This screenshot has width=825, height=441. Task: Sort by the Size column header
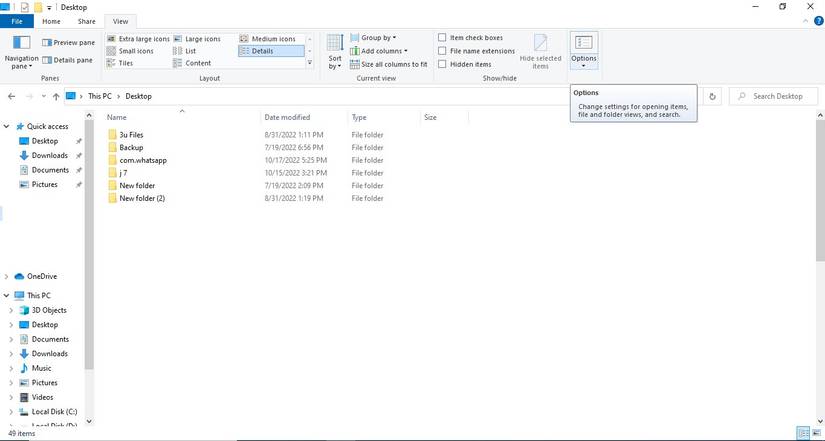click(444, 117)
